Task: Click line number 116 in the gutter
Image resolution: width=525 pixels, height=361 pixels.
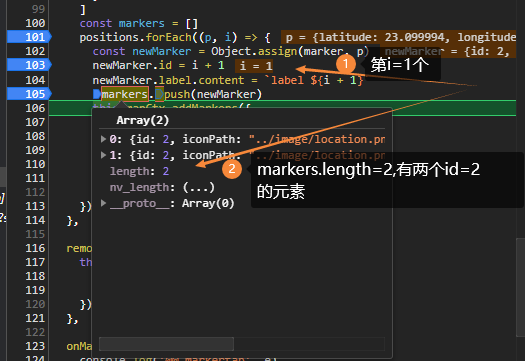Action: click(x=35, y=248)
